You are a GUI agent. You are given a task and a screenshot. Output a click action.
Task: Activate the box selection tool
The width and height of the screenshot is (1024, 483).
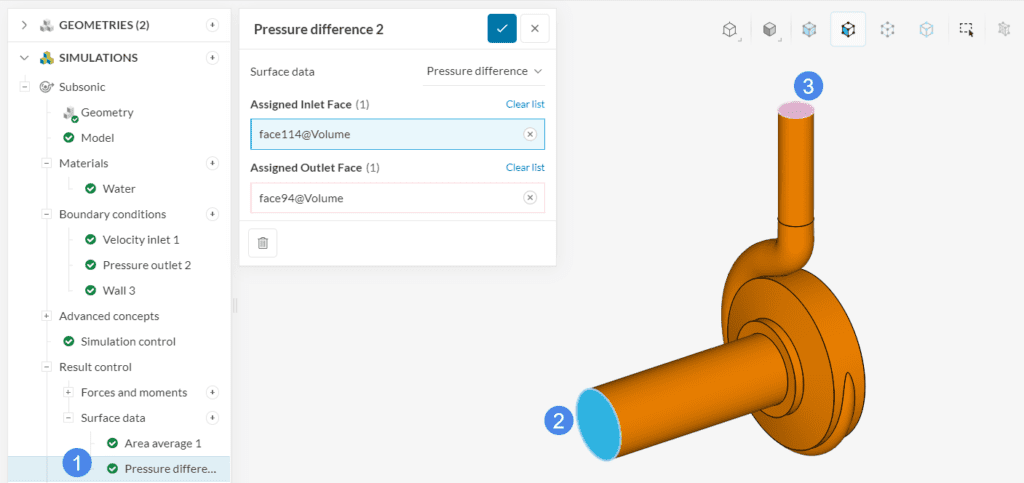(x=966, y=29)
